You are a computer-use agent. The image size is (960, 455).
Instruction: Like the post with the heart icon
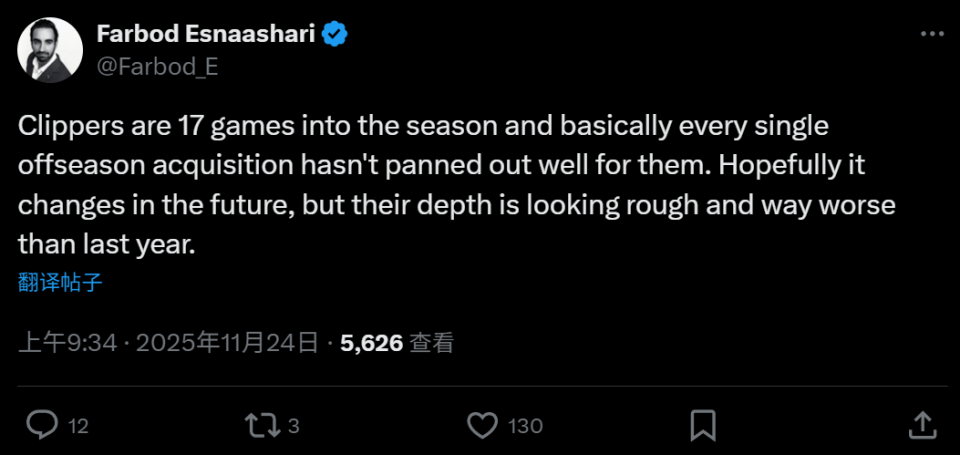coord(483,425)
